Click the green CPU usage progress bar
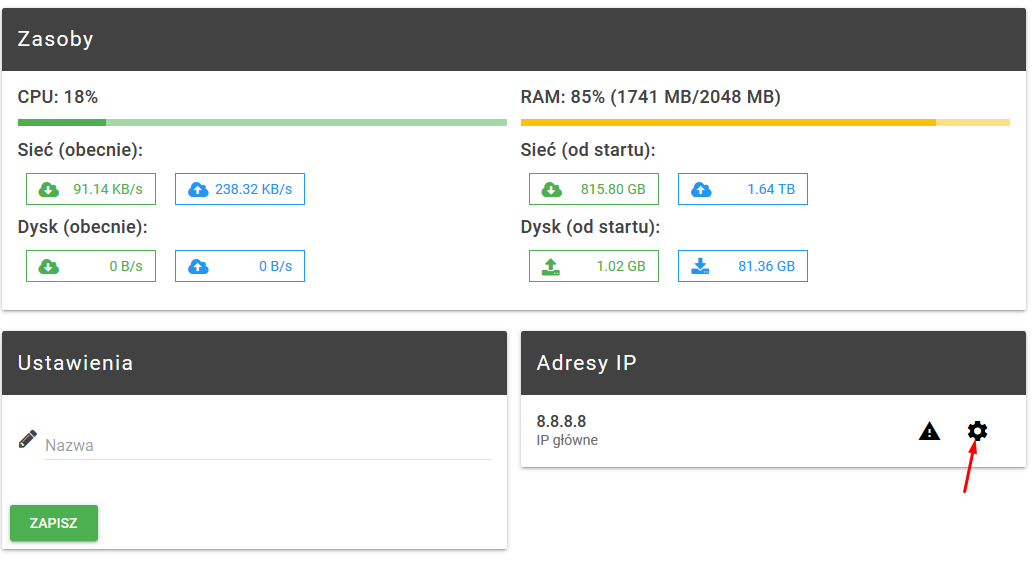1033x564 pixels. 262,123
